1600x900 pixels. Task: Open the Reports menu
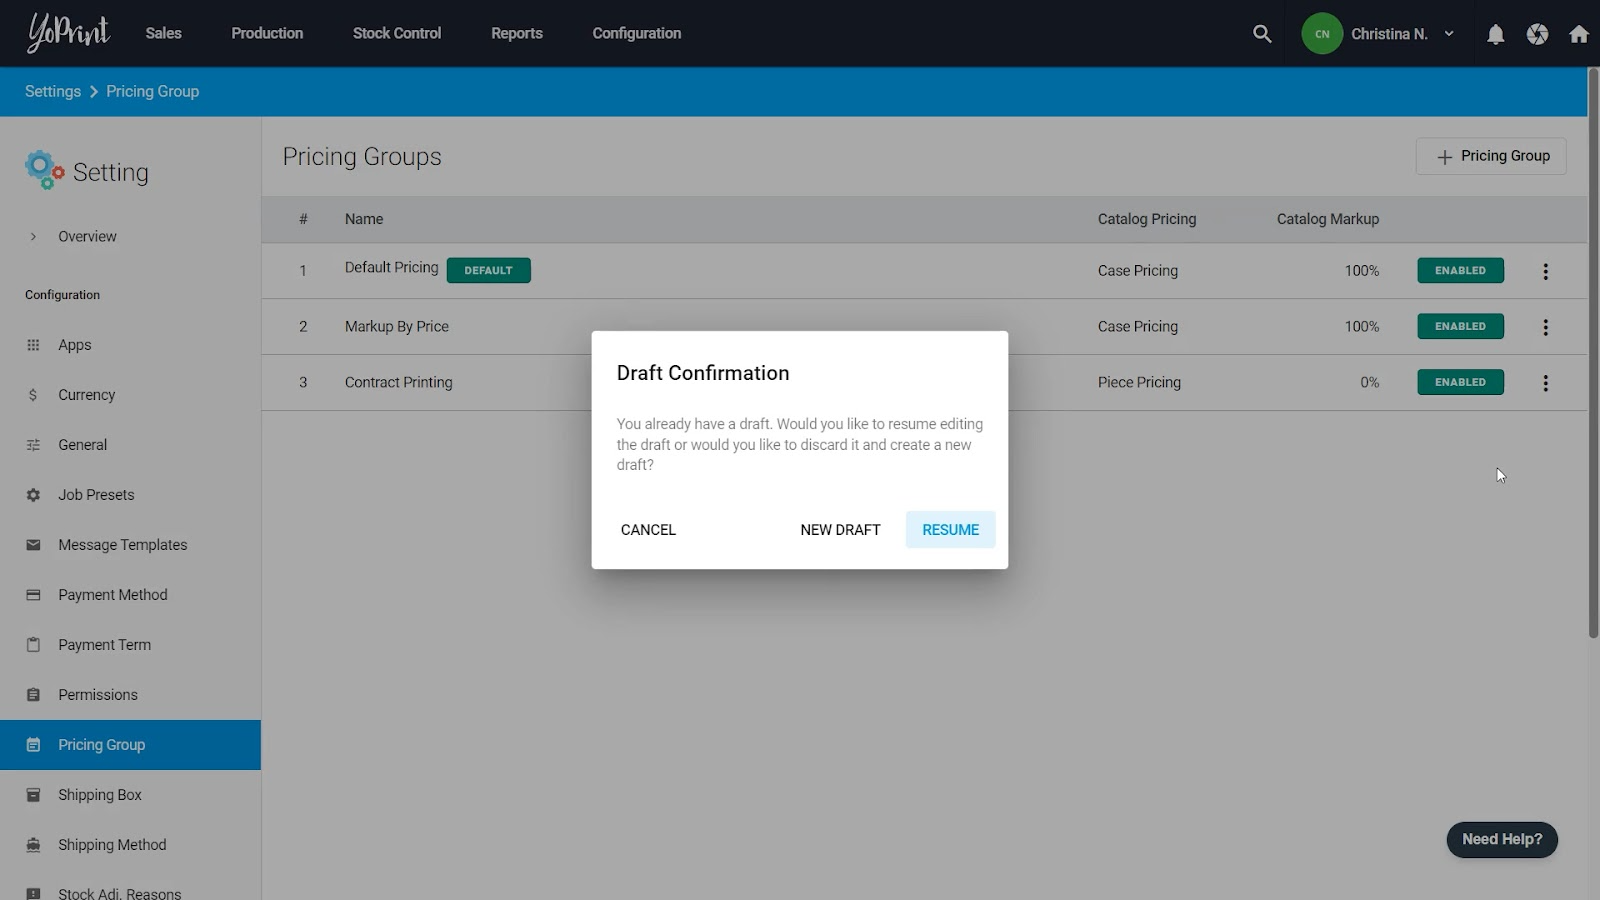click(517, 33)
